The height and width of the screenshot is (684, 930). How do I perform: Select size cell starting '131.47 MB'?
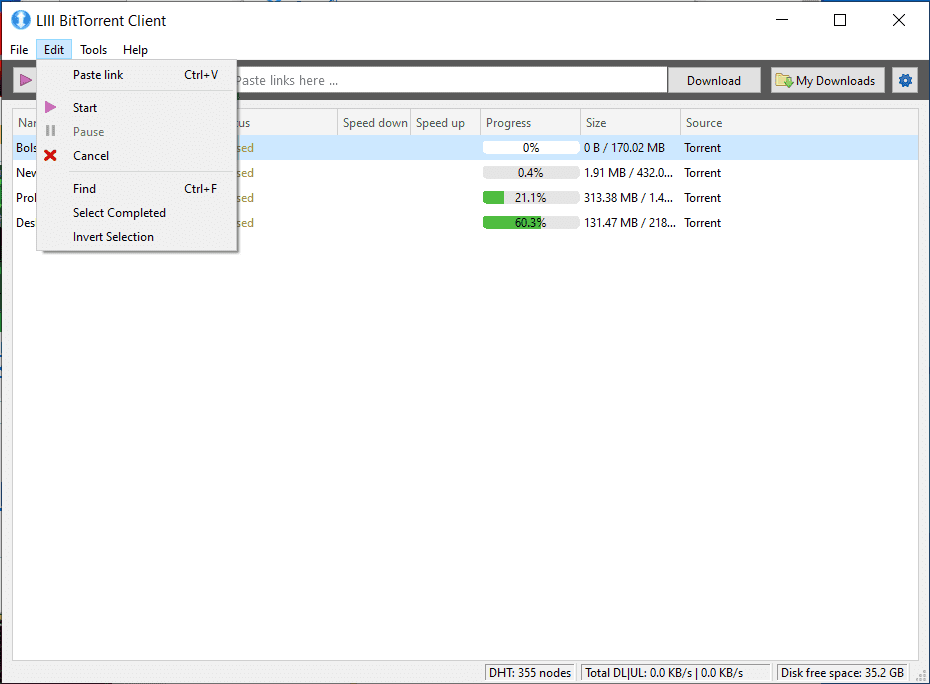coord(629,222)
